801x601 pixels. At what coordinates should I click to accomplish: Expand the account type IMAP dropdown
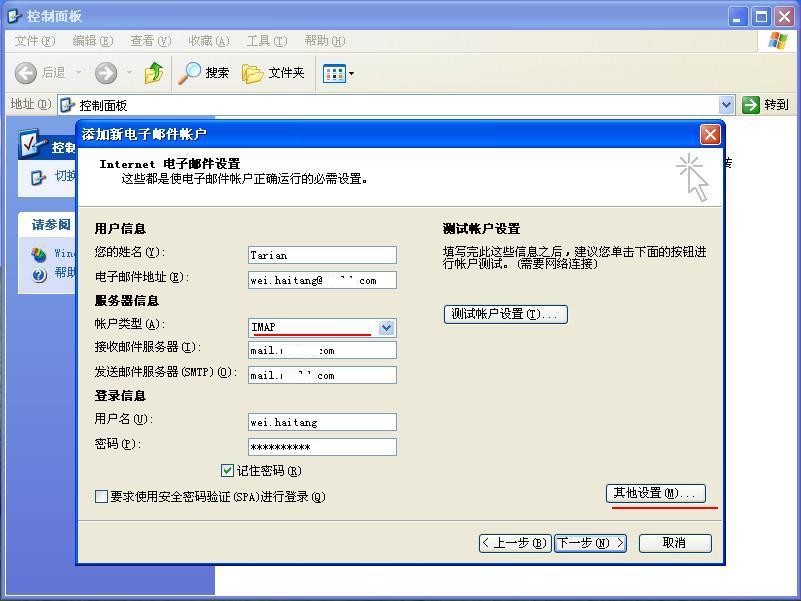coord(386,328)
